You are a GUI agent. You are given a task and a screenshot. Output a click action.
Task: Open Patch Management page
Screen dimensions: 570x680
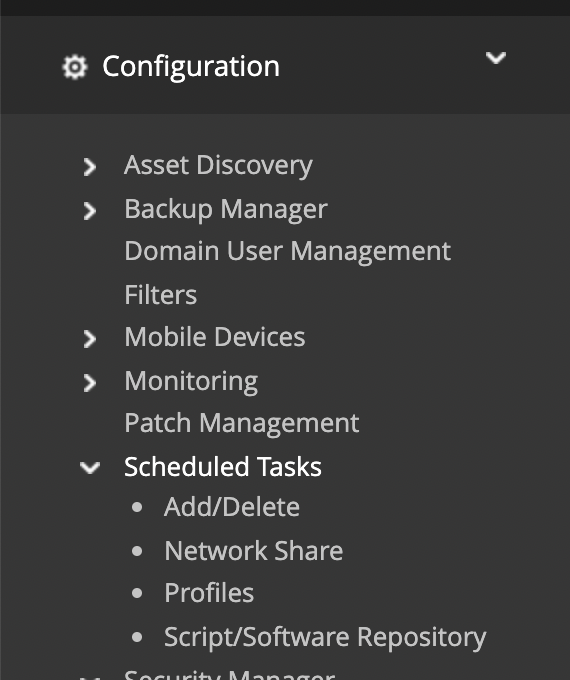tap(242, 423)
